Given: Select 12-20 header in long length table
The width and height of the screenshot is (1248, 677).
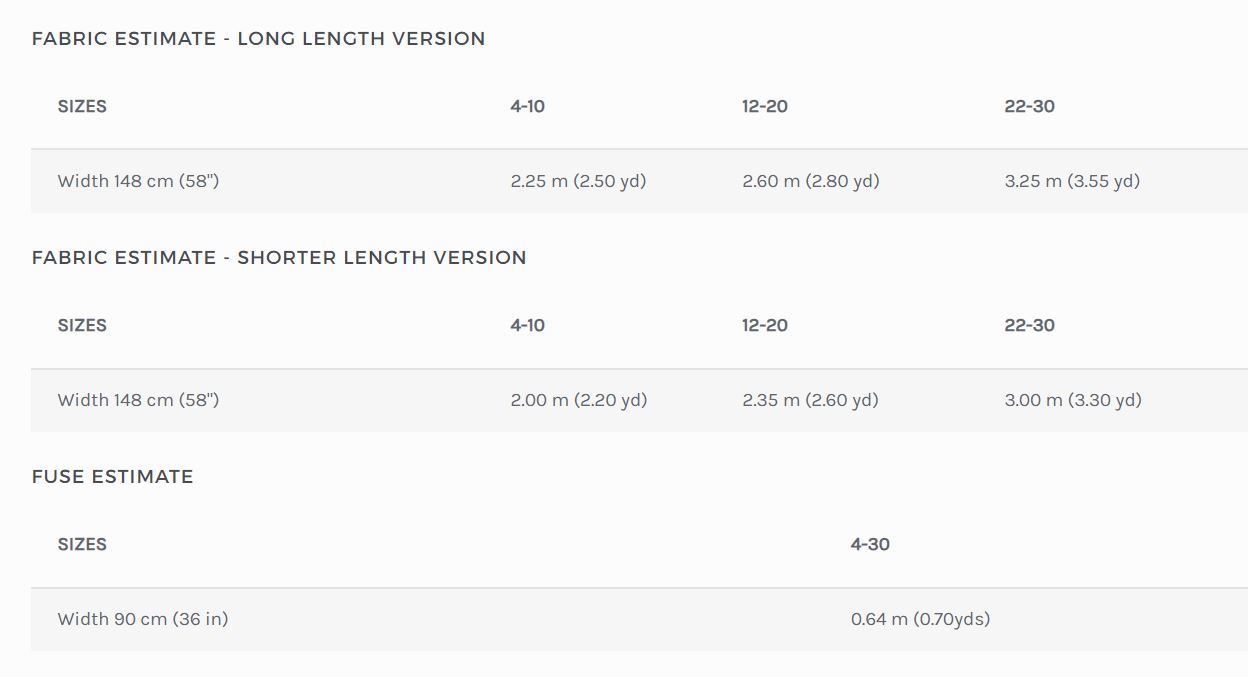Looking at the screenshot, I should [x=765, y=106].
